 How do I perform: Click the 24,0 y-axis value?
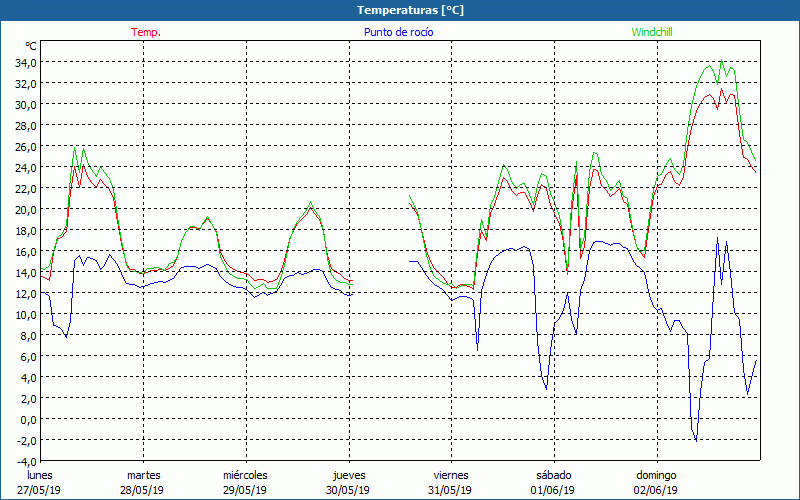click(x=27, y=168)
